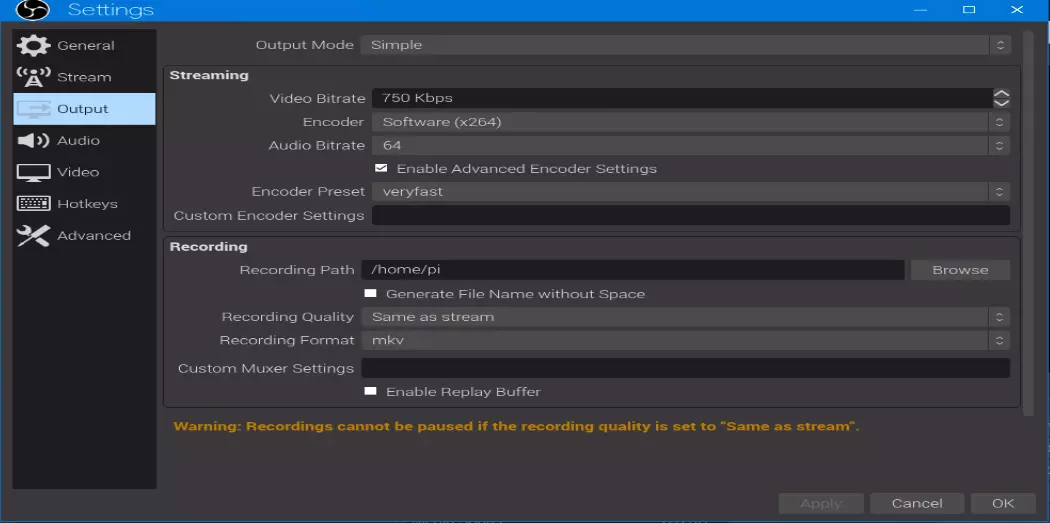Increase Video Bitrate with up arrow
The width and height of the screenshot is (1050, 523).
(1001, 93)
